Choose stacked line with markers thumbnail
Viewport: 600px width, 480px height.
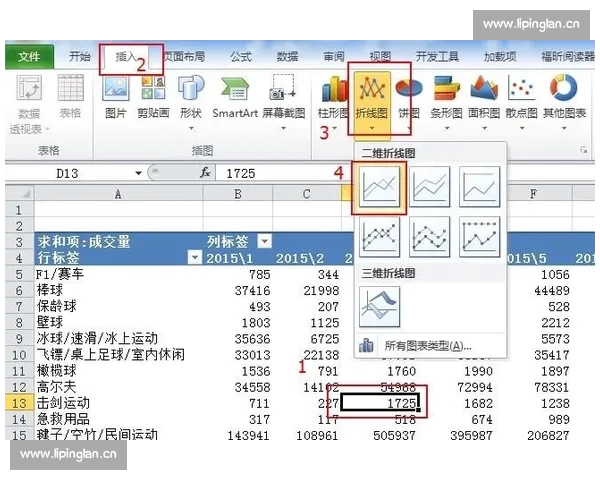[x=429, y=237]
